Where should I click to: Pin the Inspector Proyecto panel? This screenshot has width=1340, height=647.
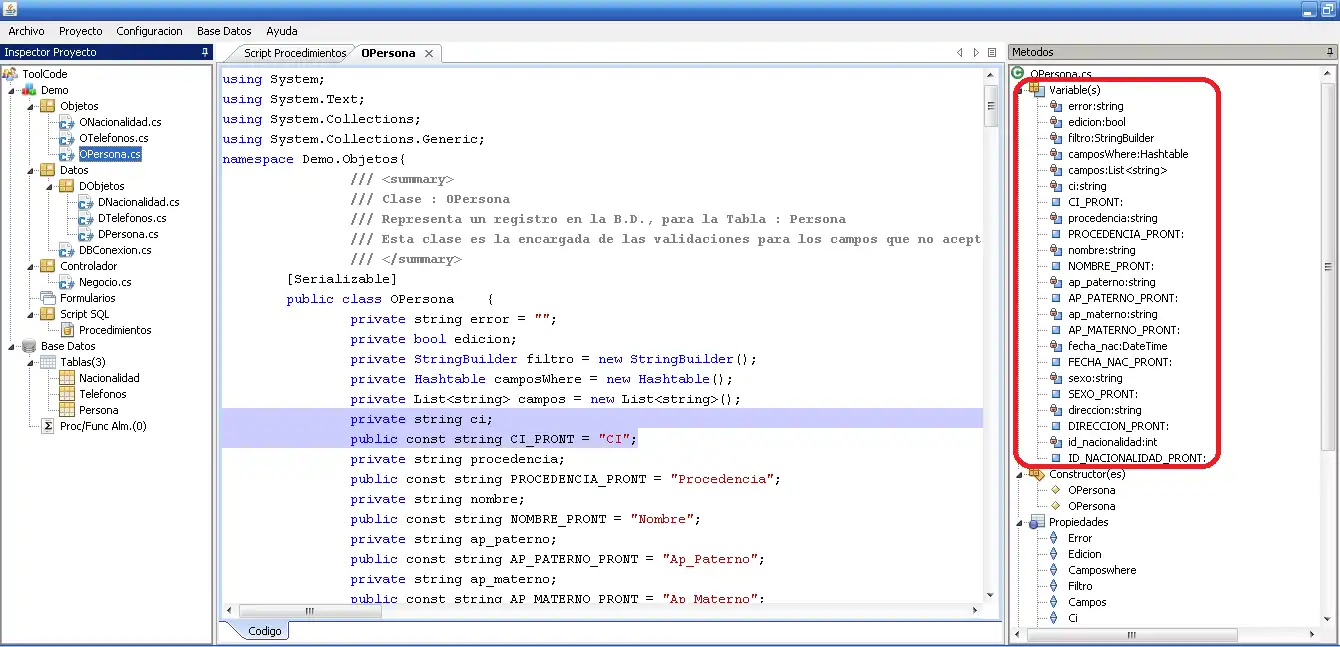point(205,52)
